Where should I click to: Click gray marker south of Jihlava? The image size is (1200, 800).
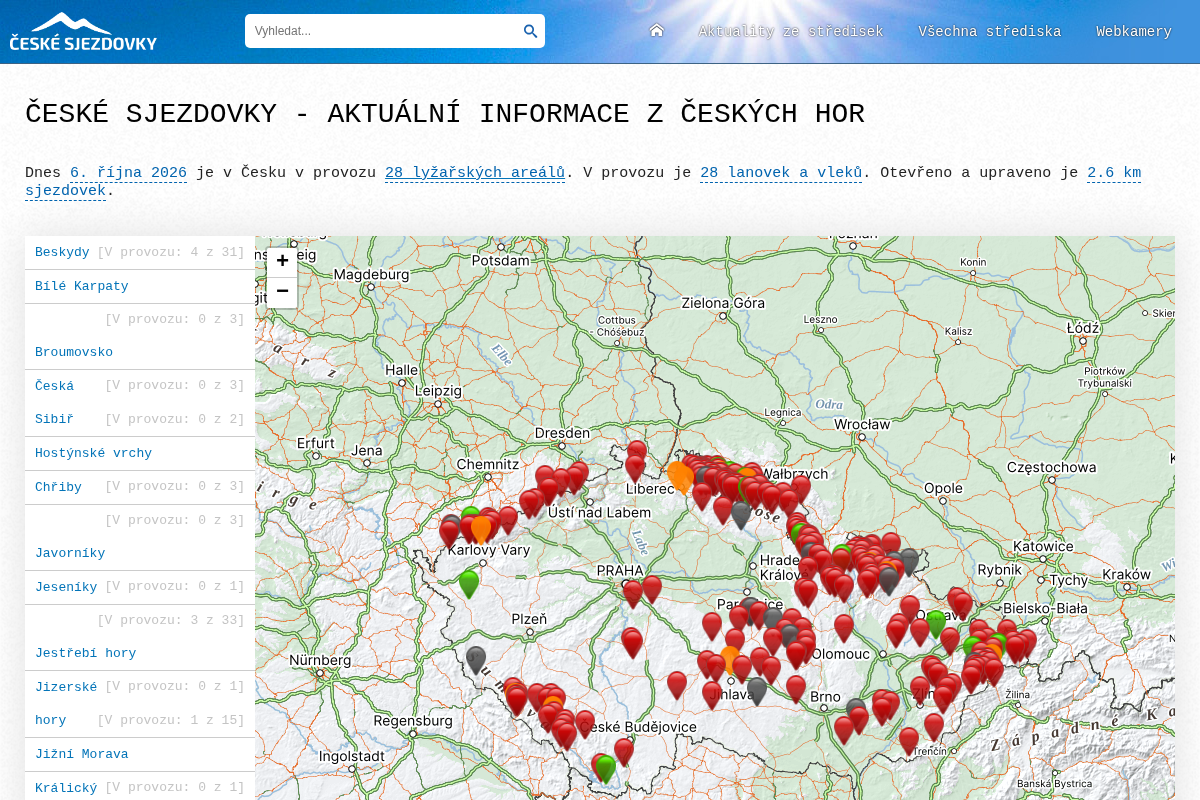coord(757,691)
